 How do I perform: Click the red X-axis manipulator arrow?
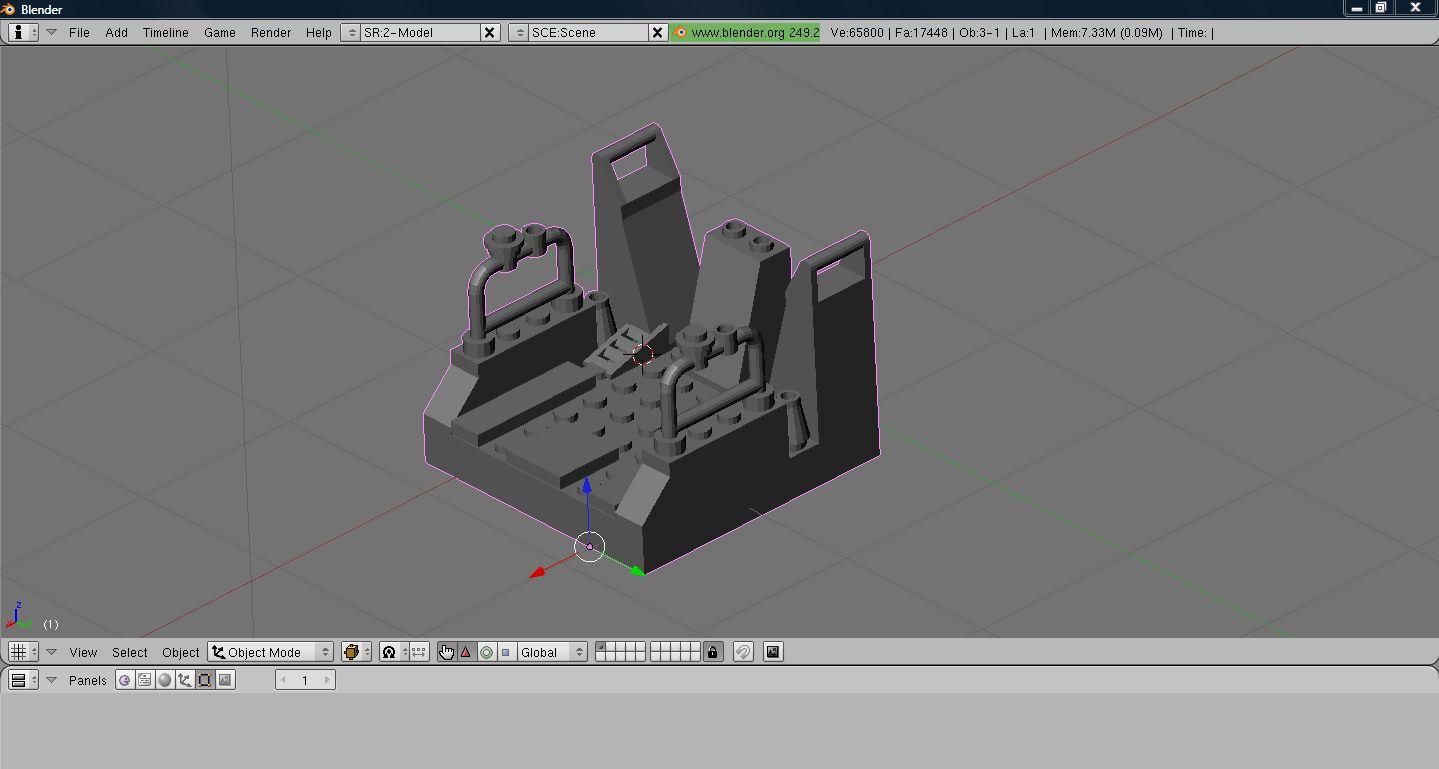(537, 573)
